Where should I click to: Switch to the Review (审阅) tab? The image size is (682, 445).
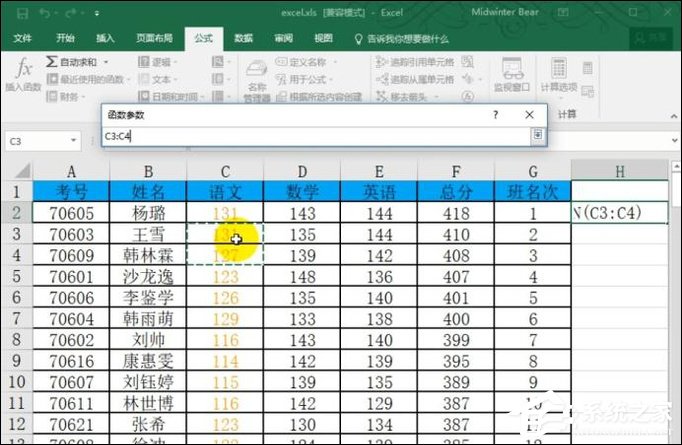click(284, 38)
